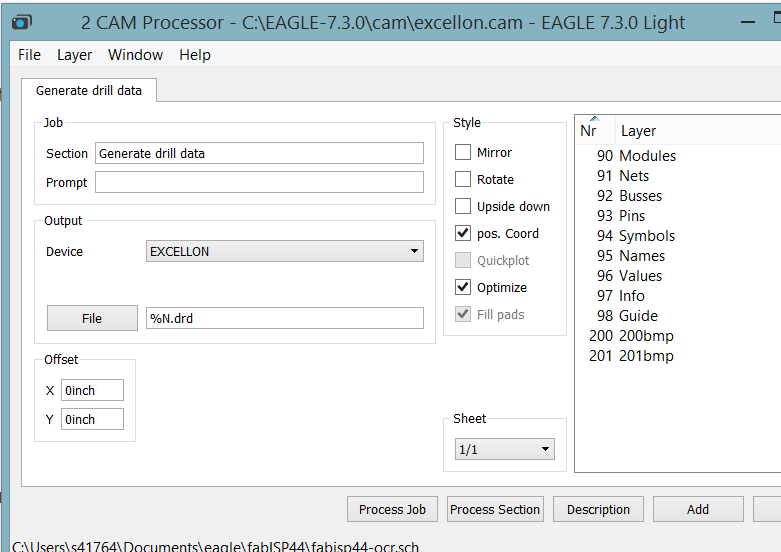The height and width of the screenshot is (552, 781).
Task: Minimize the CAM Processor window
Action: 748,22
